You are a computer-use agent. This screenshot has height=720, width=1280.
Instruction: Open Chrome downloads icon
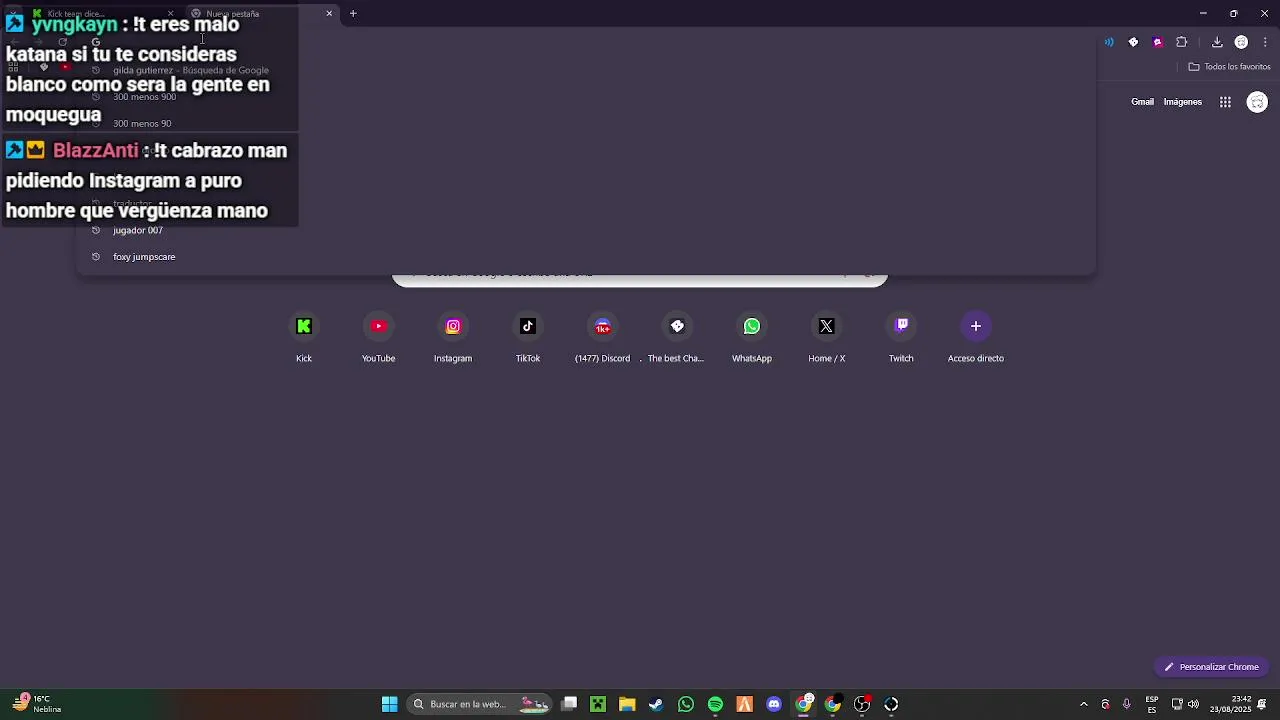[1217, 42]
